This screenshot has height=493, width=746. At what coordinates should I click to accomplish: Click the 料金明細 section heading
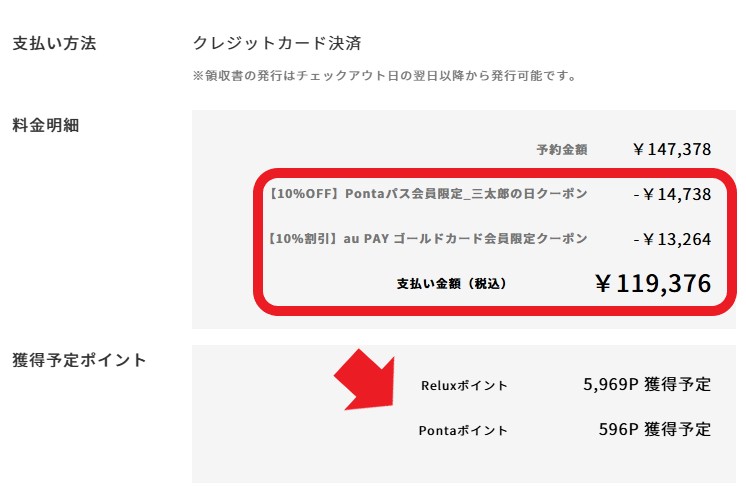(45, 125)
